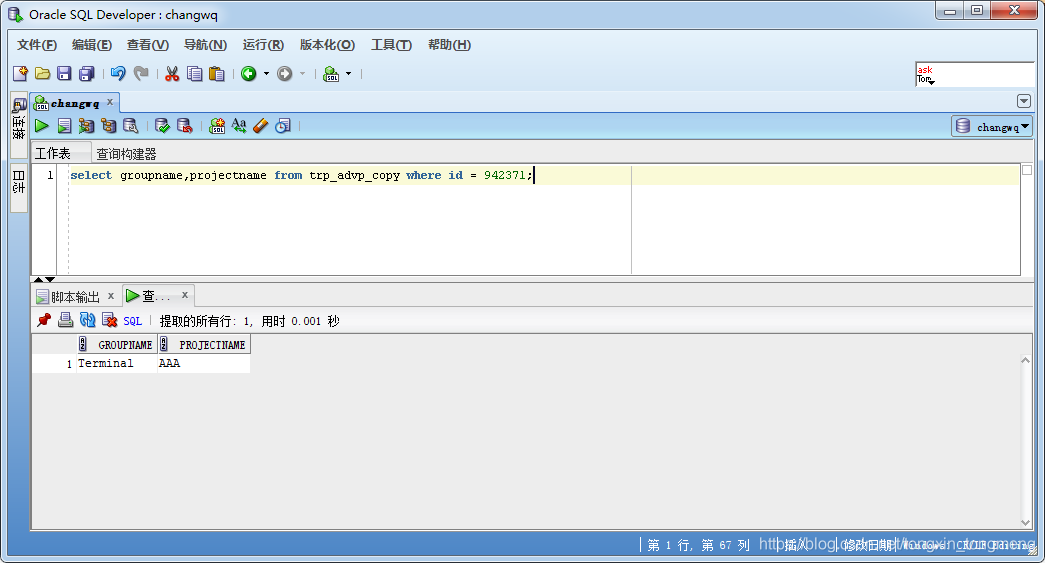Open the 编辑(E) menu

tap(92, 45)
